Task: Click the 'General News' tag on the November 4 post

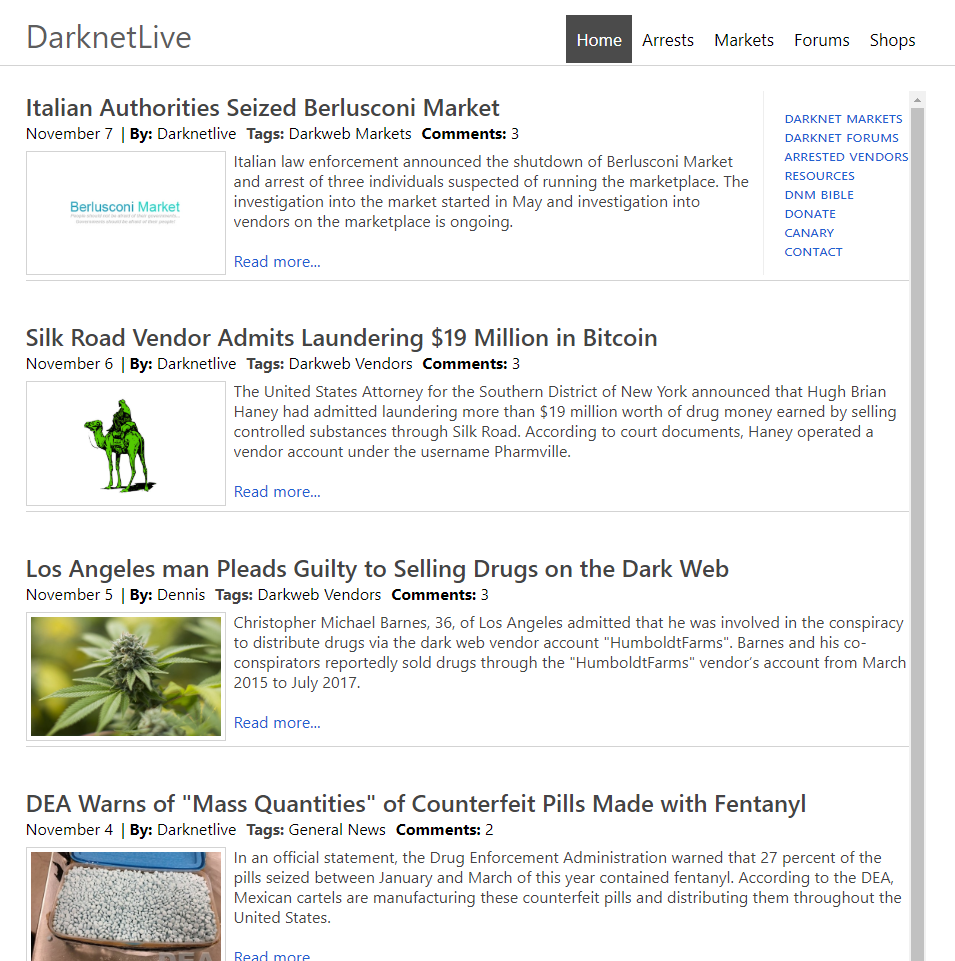Action: [x=337, y=829]
